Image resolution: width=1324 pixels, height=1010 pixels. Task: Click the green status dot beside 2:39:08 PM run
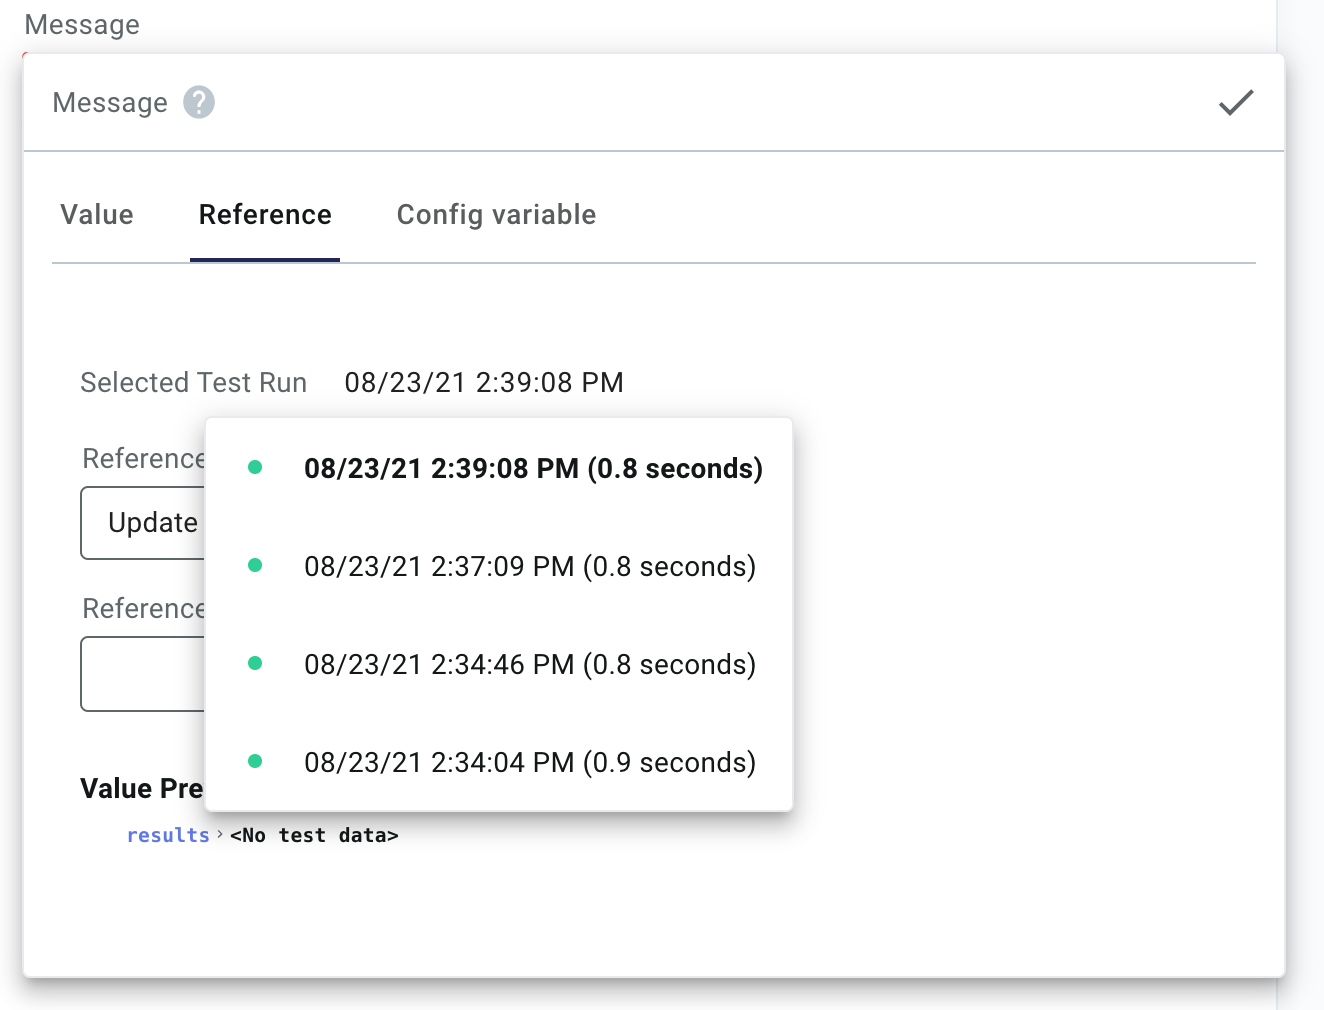[x=256, y=466]
